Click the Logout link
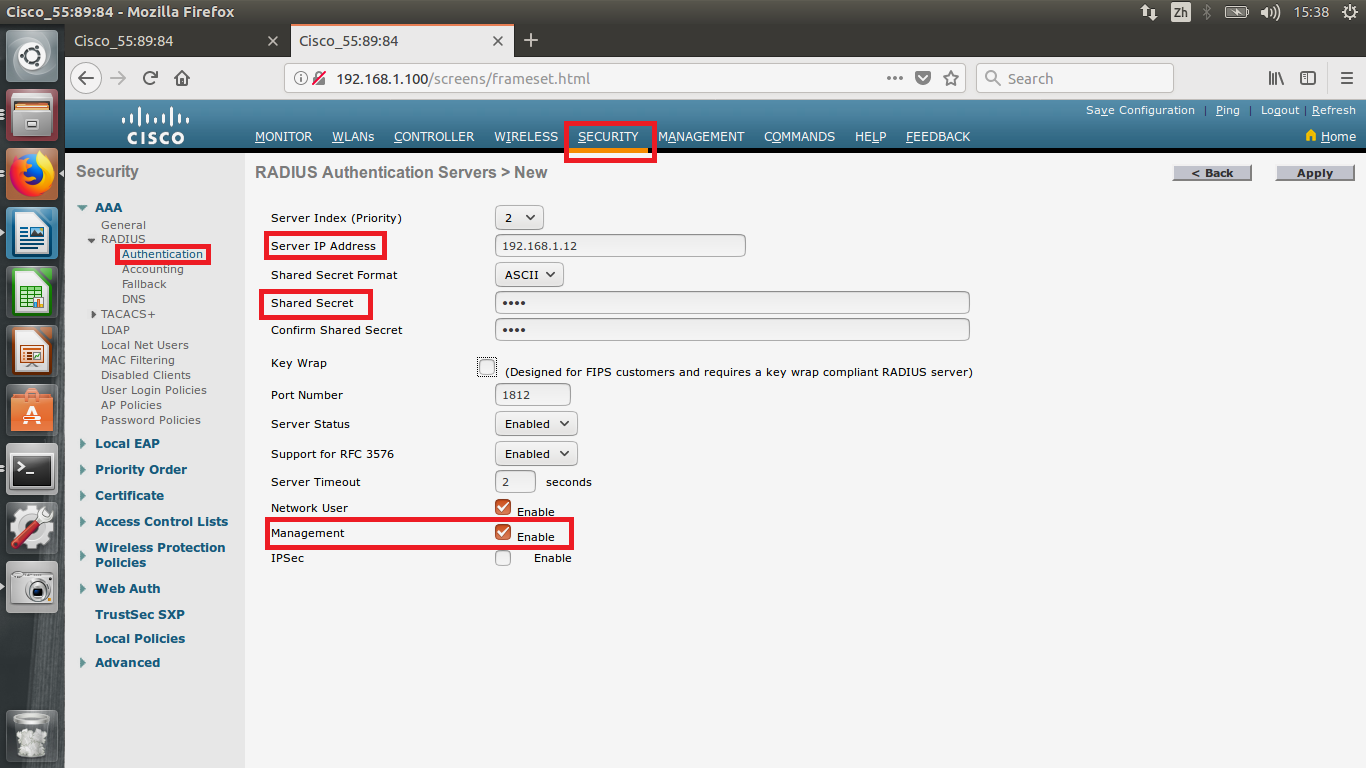This screenshot has width=1366, height=768. click(1280, 110)
